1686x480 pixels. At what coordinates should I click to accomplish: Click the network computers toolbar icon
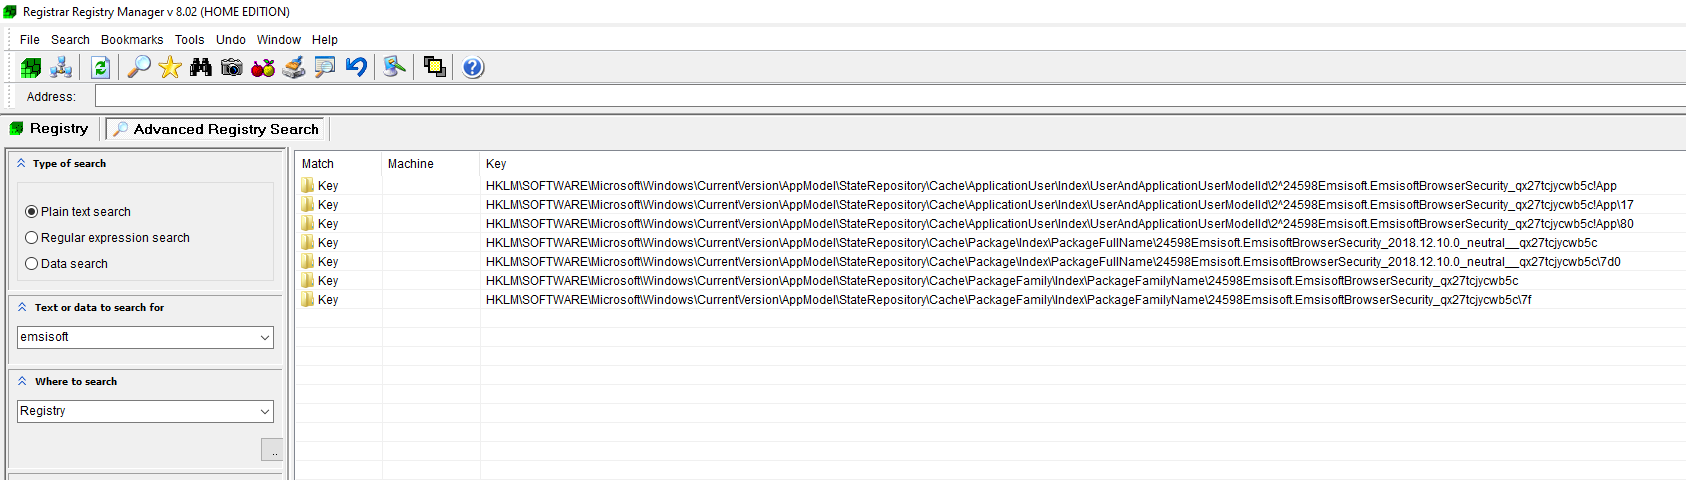tap(62, 67)
